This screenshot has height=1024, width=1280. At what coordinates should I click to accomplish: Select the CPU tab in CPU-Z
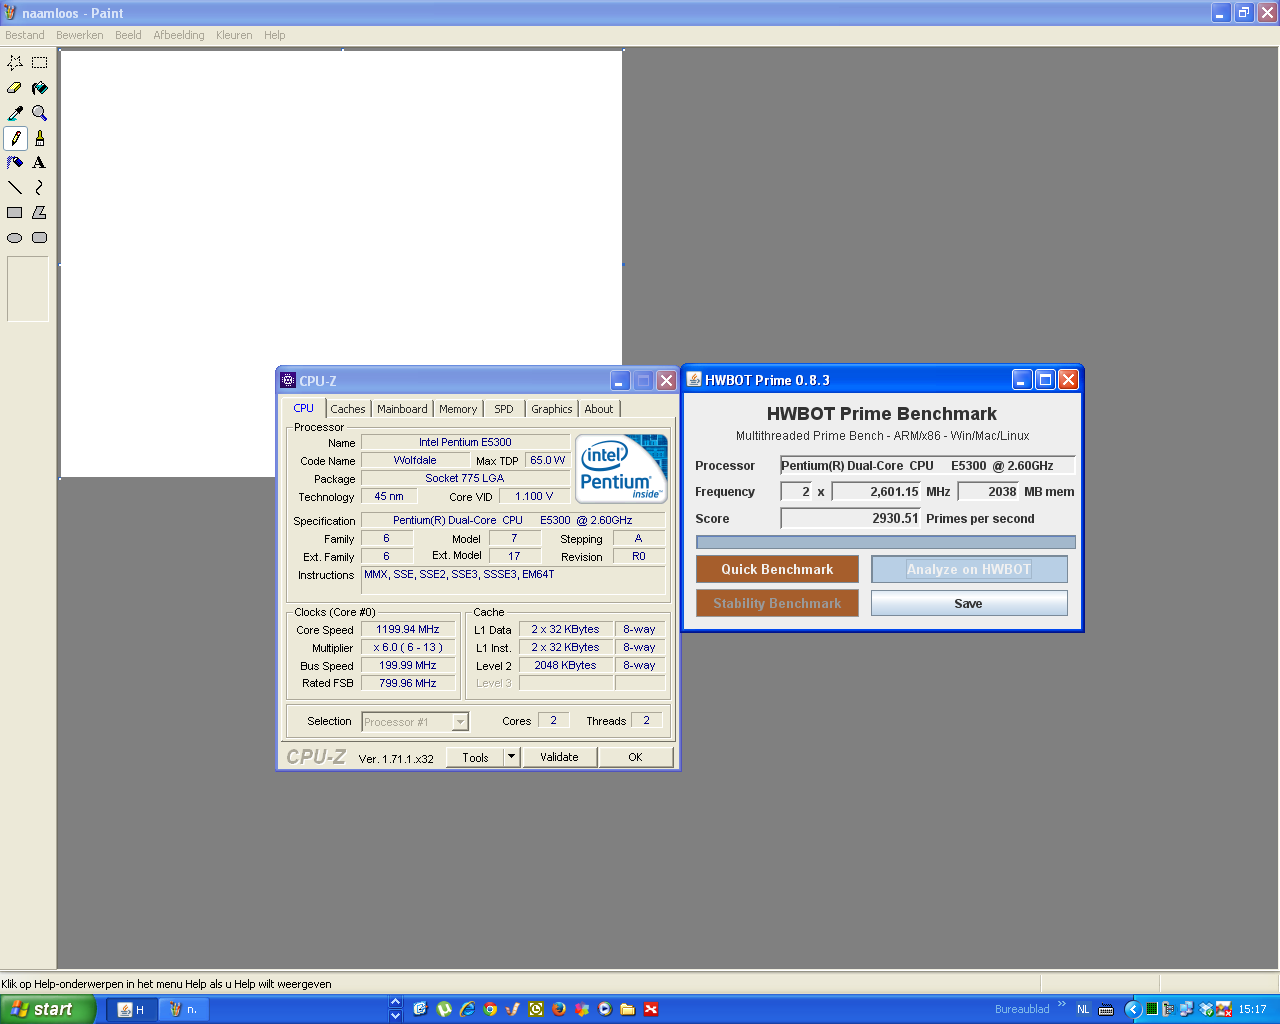pyautogui.click(x=304, y=408)
